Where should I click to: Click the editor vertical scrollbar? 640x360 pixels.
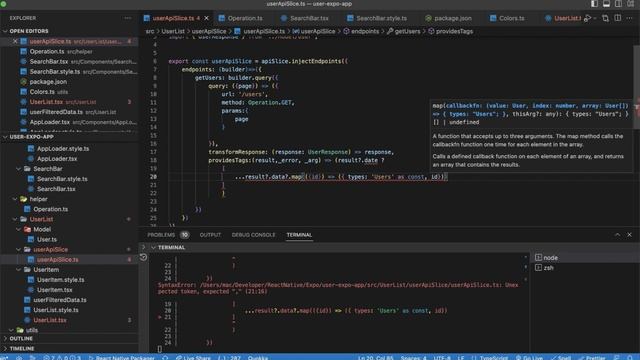pos(637,88)
